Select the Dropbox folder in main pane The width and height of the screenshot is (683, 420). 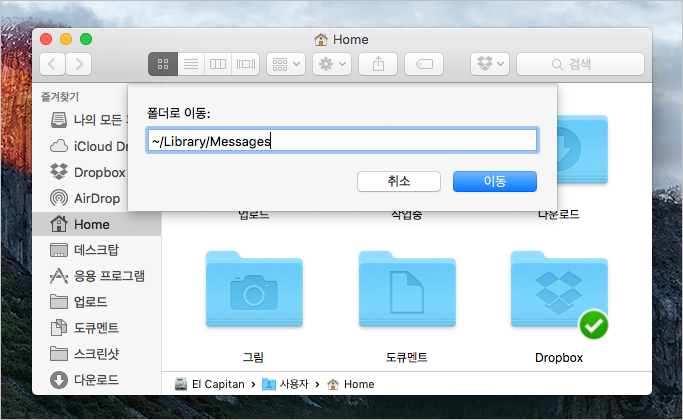[x=559, y=289]
